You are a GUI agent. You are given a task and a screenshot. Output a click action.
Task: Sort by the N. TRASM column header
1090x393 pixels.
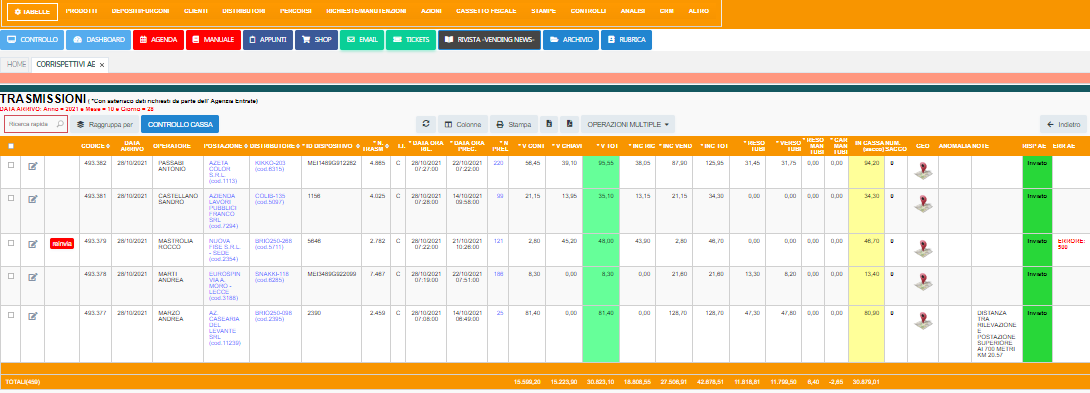[x=376, y=147]
